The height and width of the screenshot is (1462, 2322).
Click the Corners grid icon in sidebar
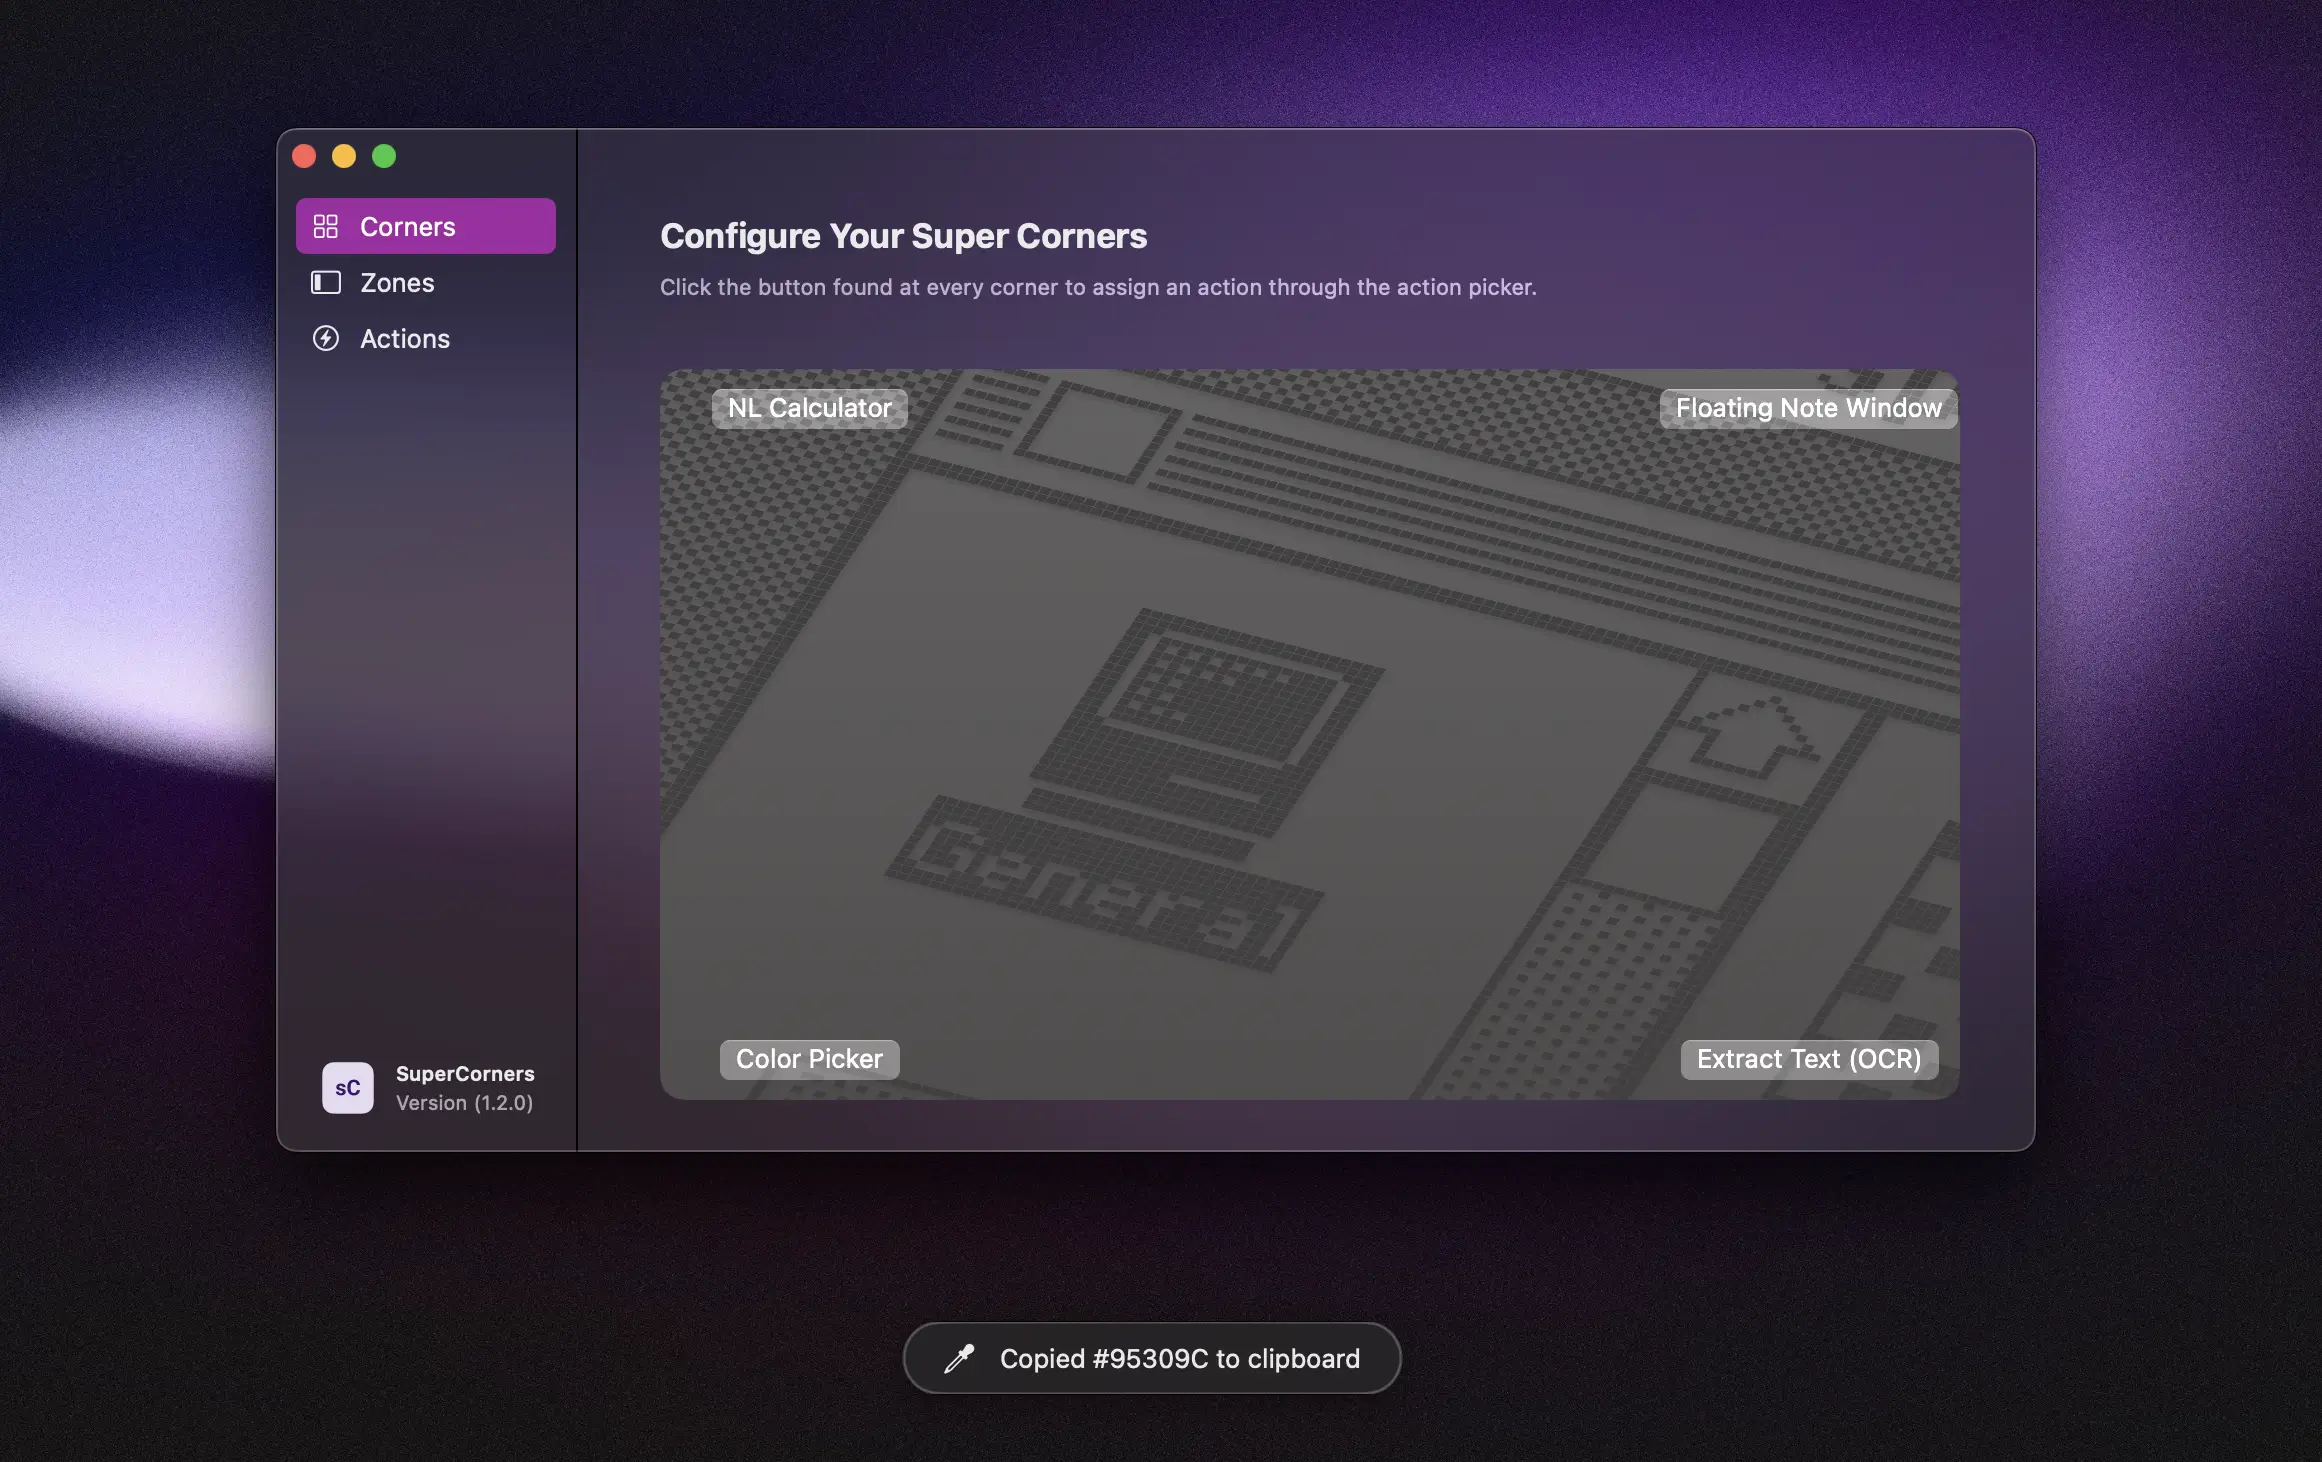pyautogui.click(x=325, y=227)
